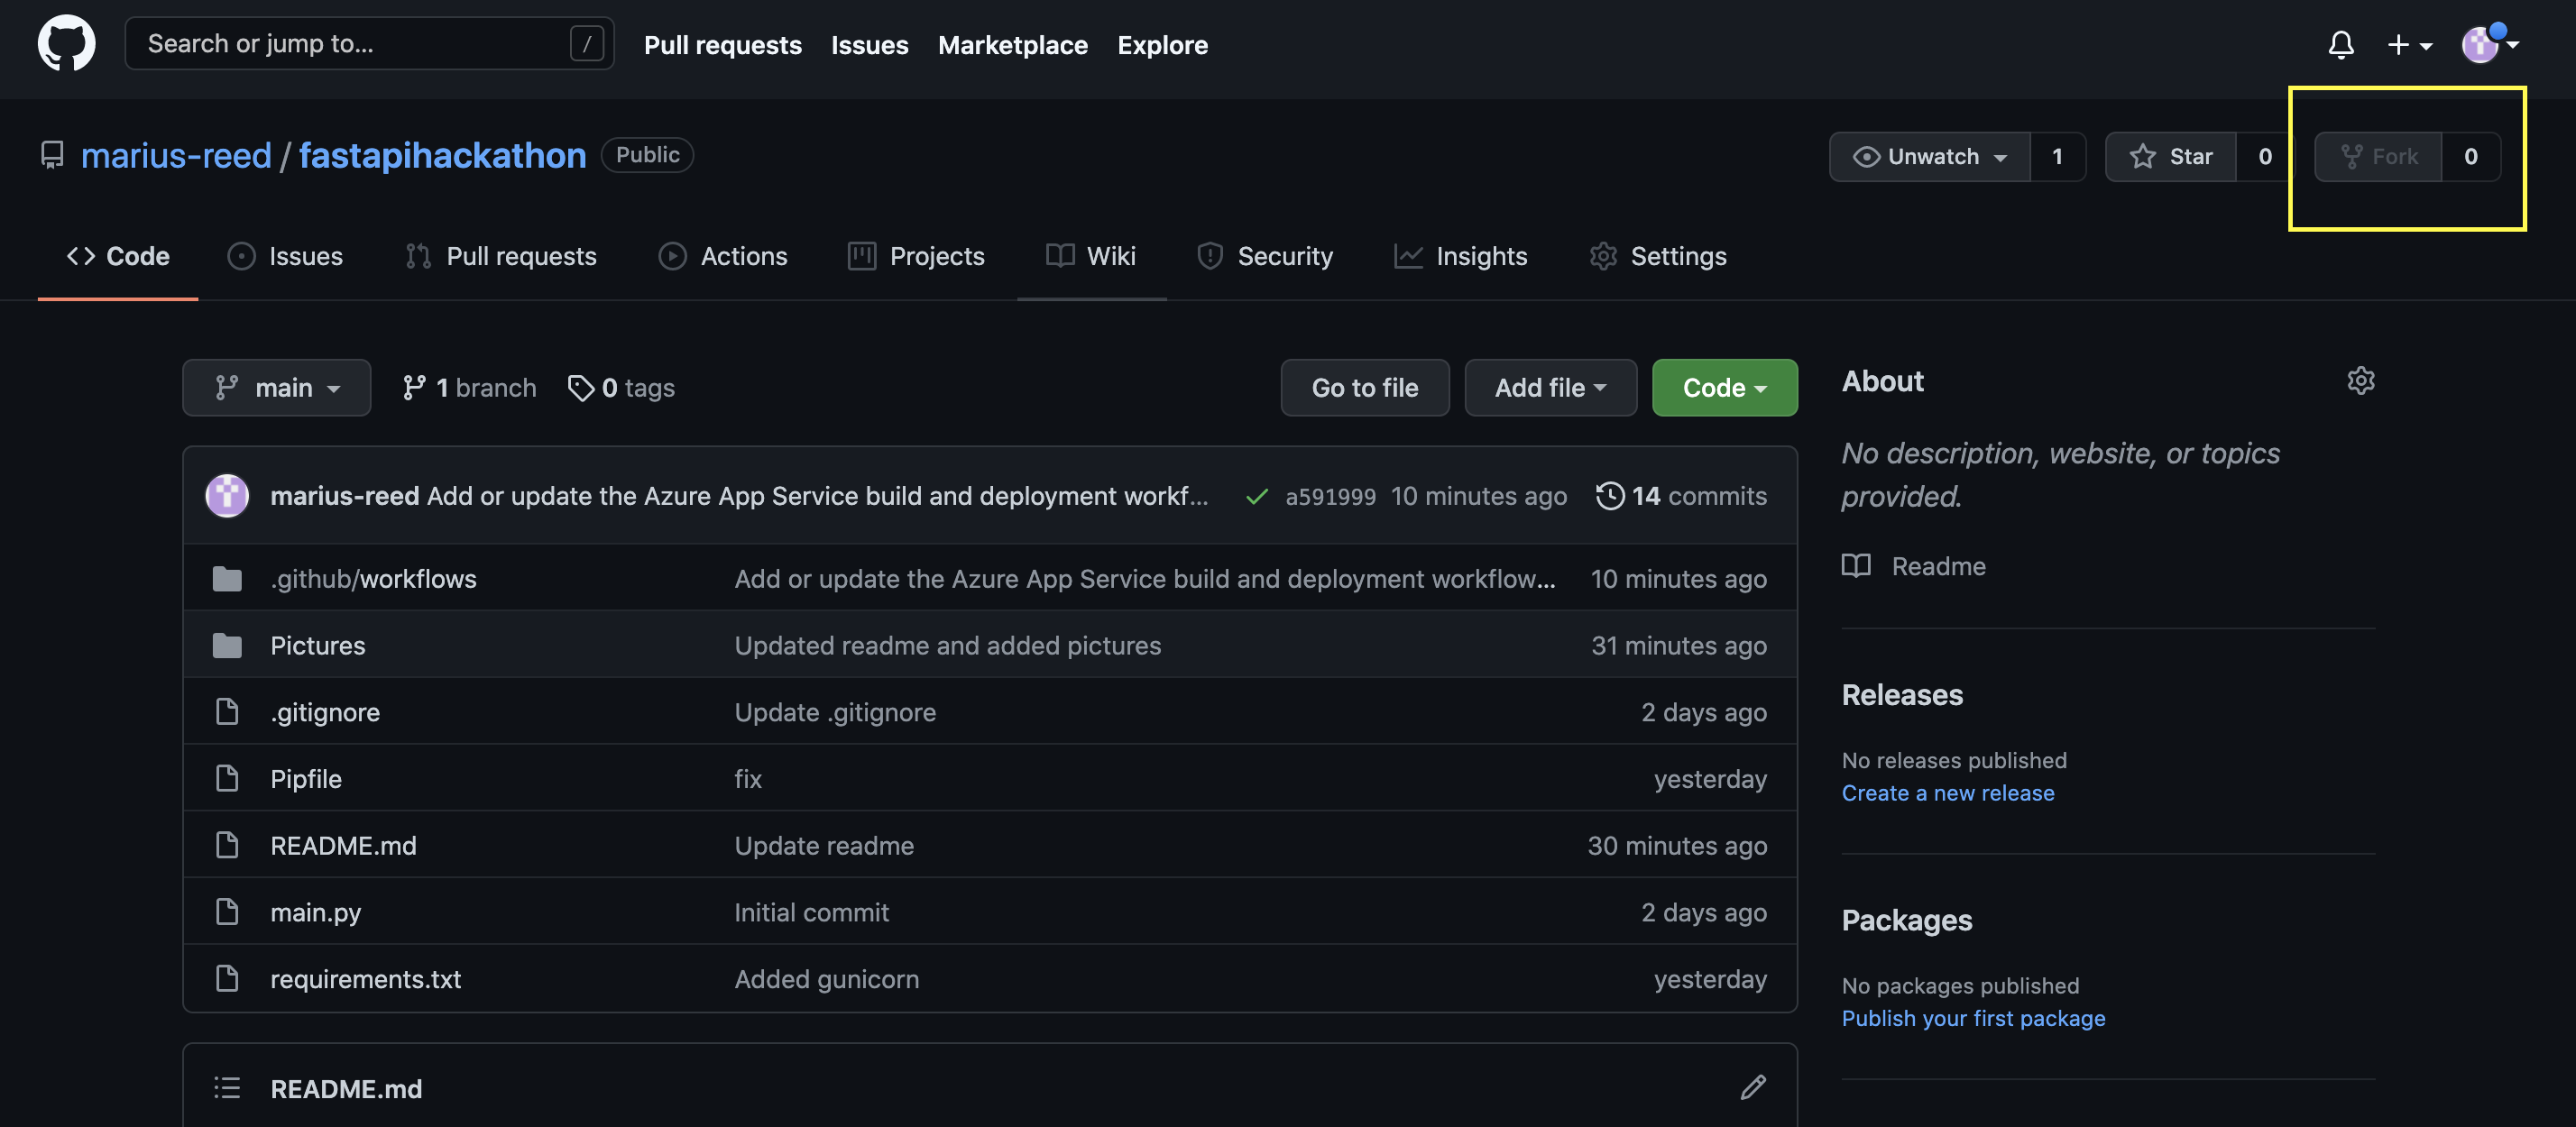Image resolution: width=2576 pixels, height=1127 pixels.
Task: Click the slash shortcut icon in search
Action: pyautogui.click(x=586, y=43)
